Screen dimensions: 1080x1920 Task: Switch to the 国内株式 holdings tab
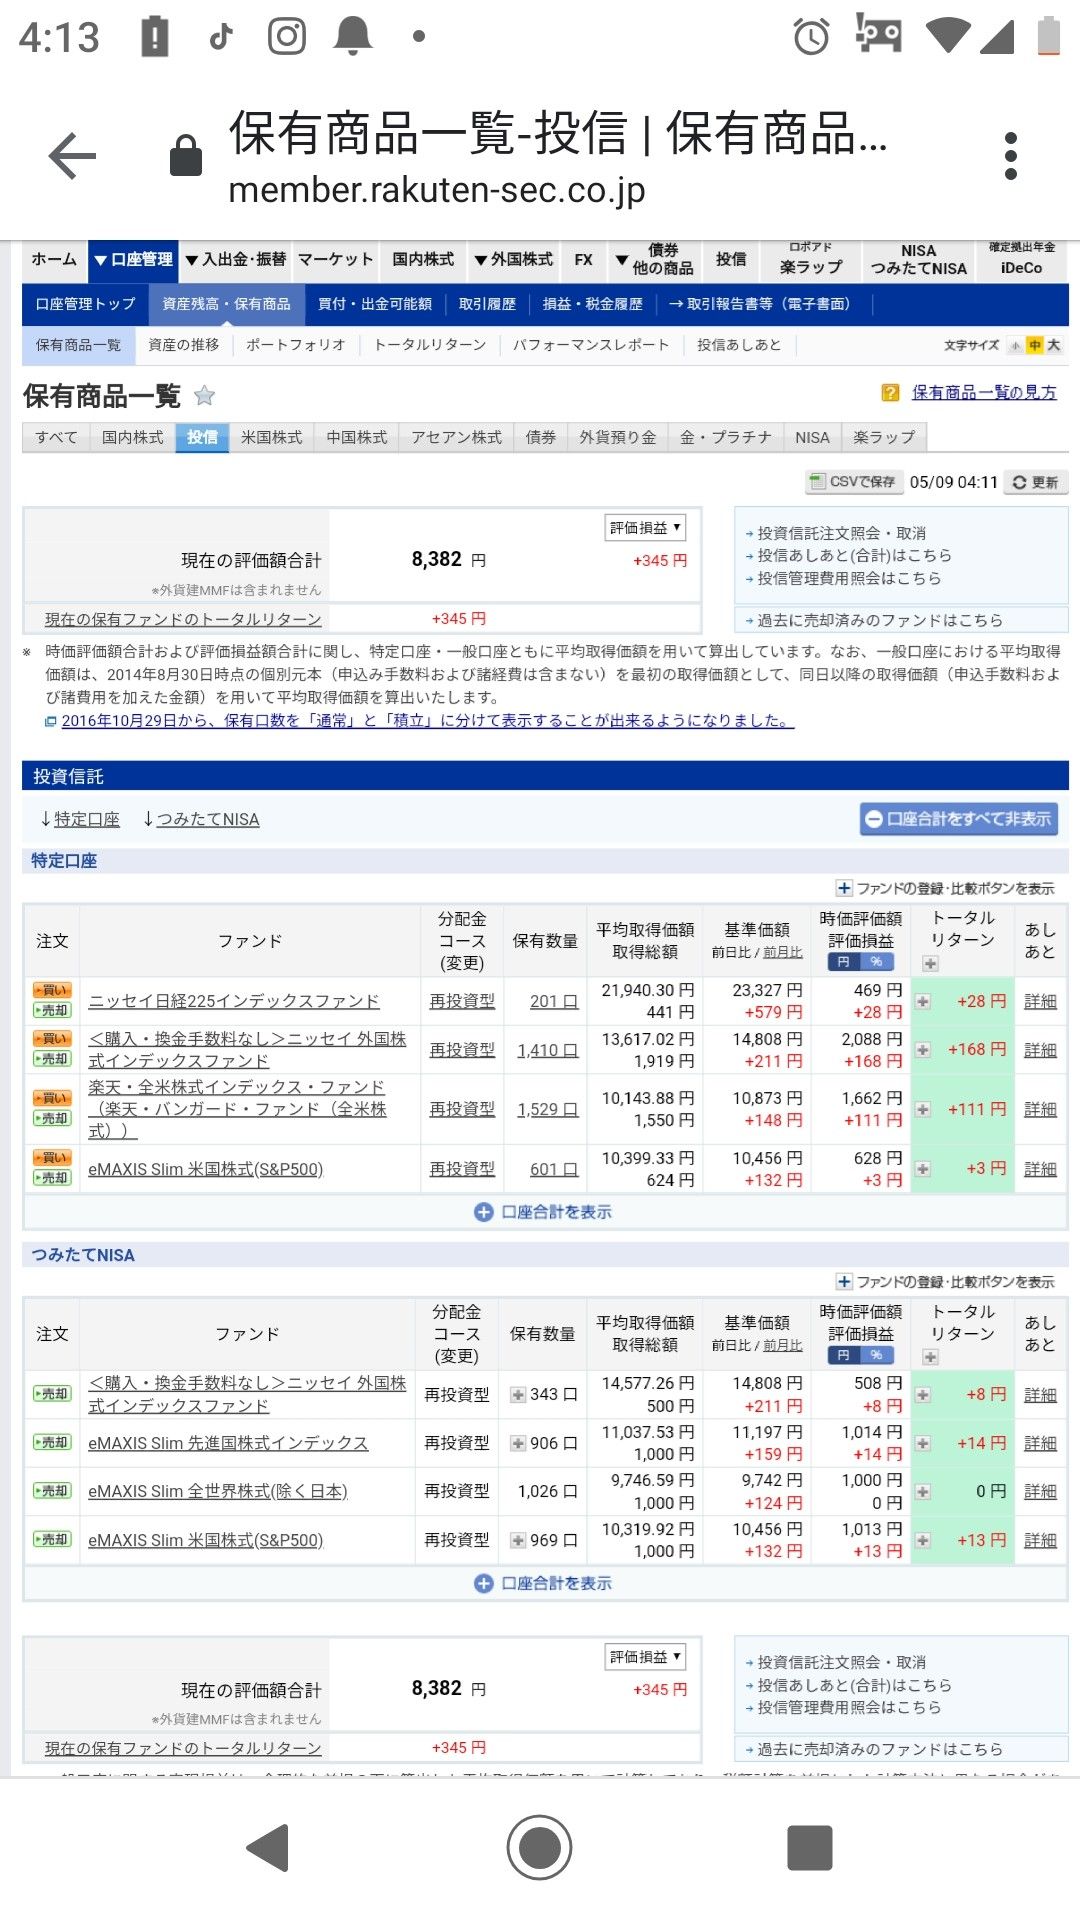coord(132,437)
